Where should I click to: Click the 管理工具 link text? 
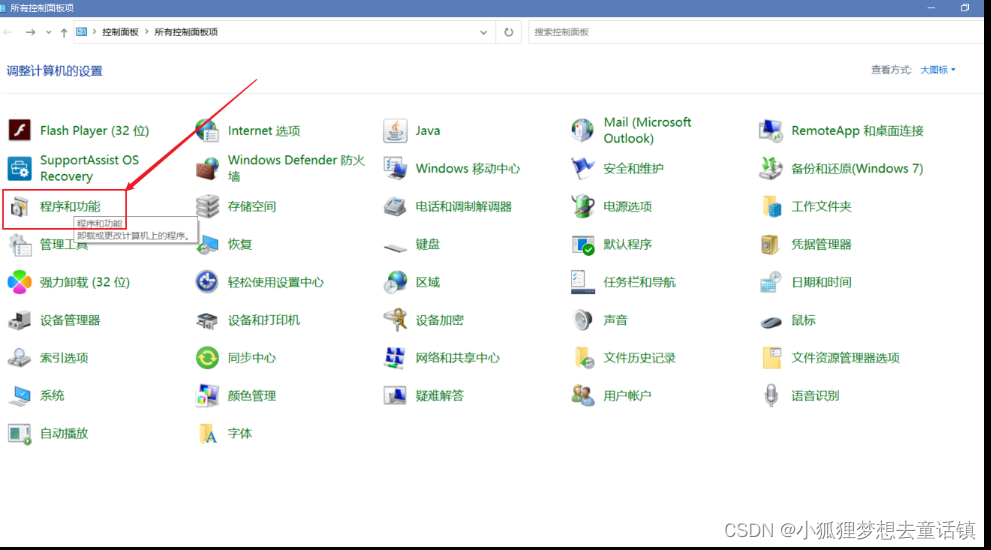click(64, 244)
